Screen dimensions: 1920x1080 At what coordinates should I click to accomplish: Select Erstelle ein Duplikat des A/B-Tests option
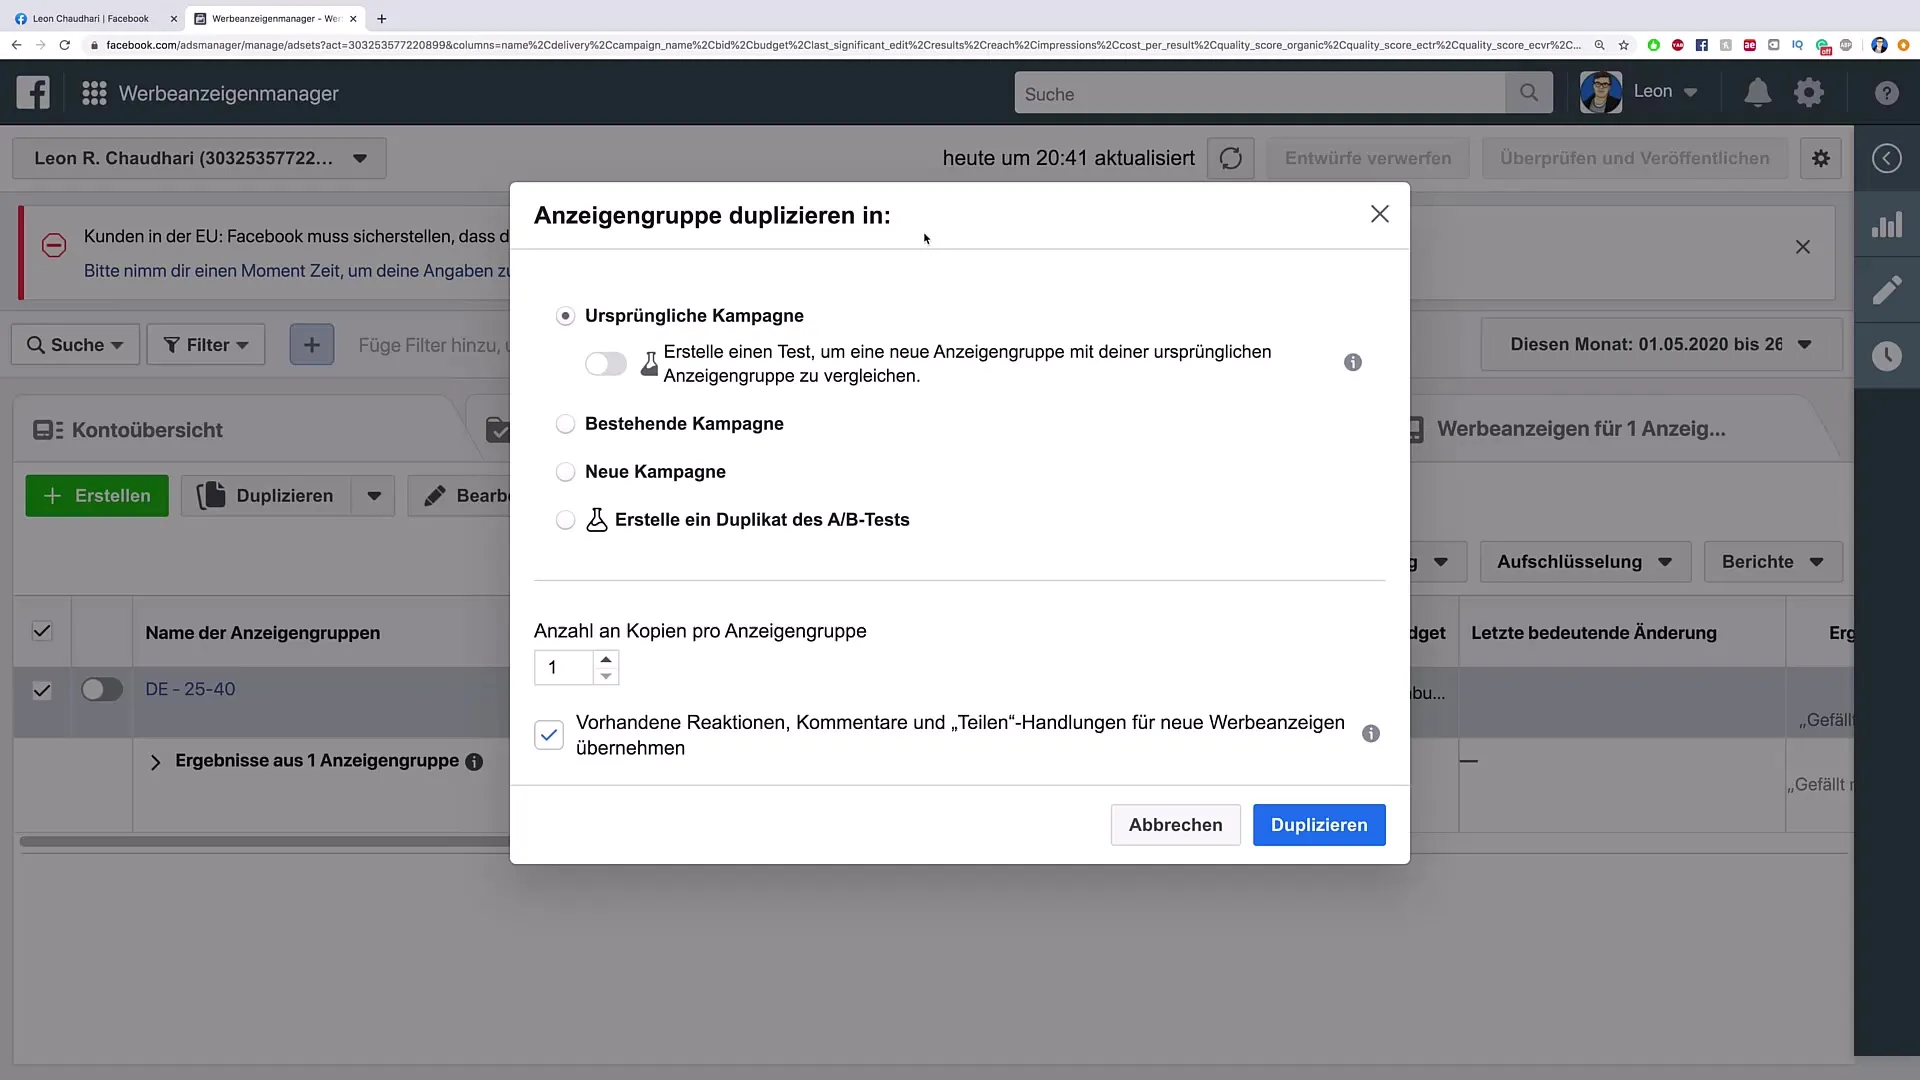565,520
